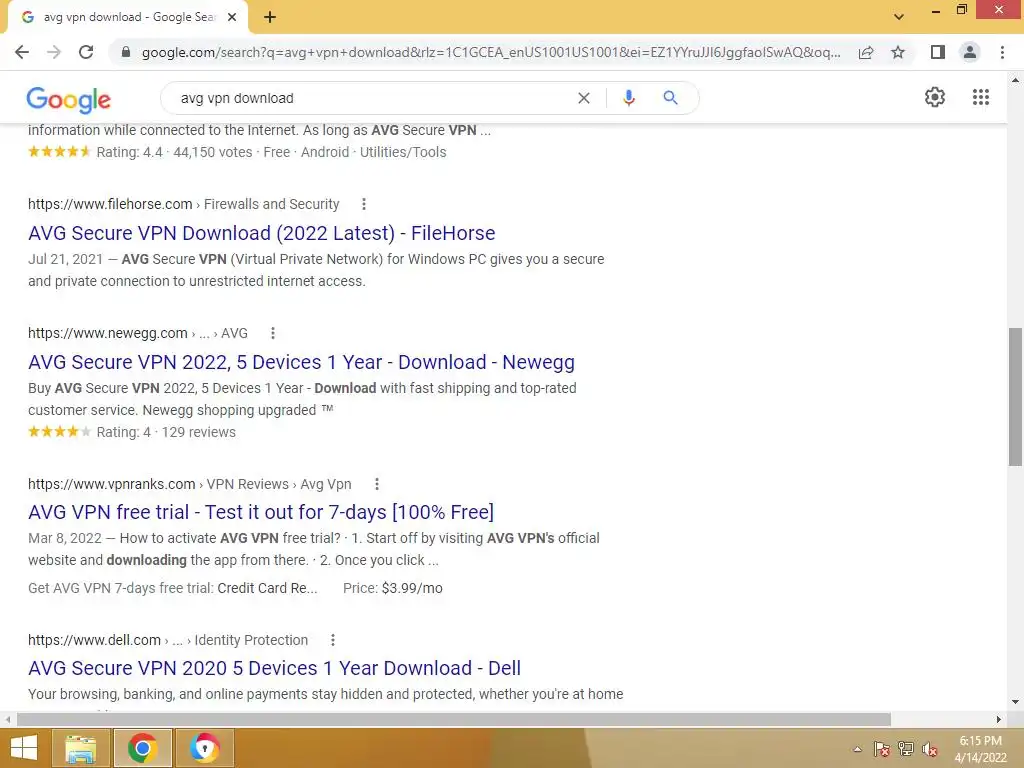Open Google quick settings gear
Viewport: 1024px width, 768px height.
coord(935,97)
